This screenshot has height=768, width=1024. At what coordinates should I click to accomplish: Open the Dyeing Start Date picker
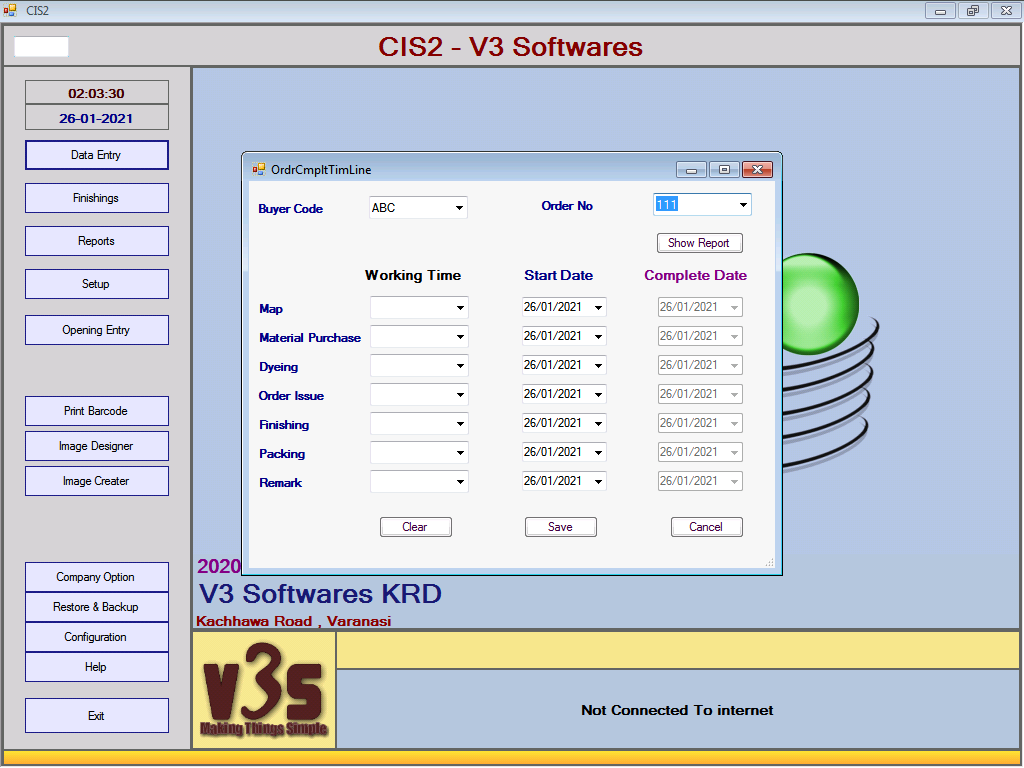click(598, 366)
